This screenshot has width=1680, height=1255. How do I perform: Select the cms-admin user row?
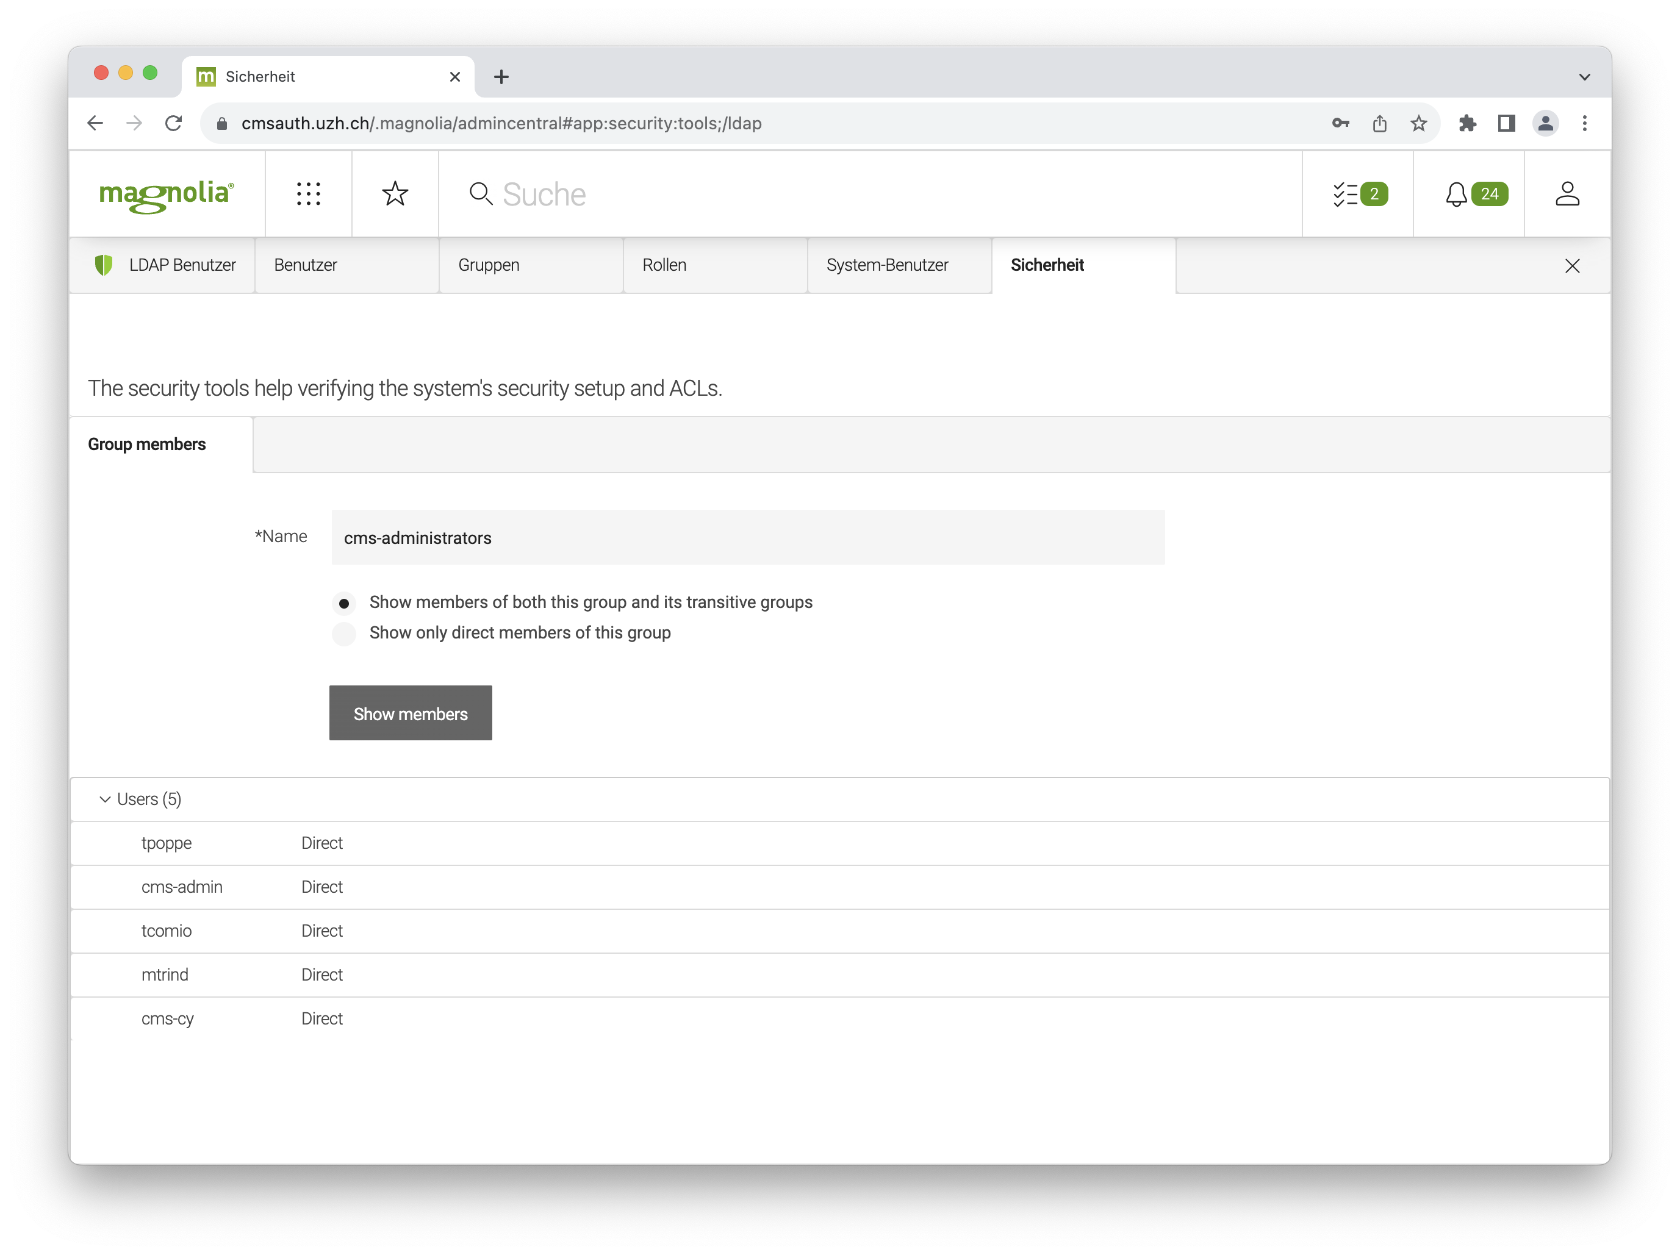pyautogui.click(x=182, y=887)
